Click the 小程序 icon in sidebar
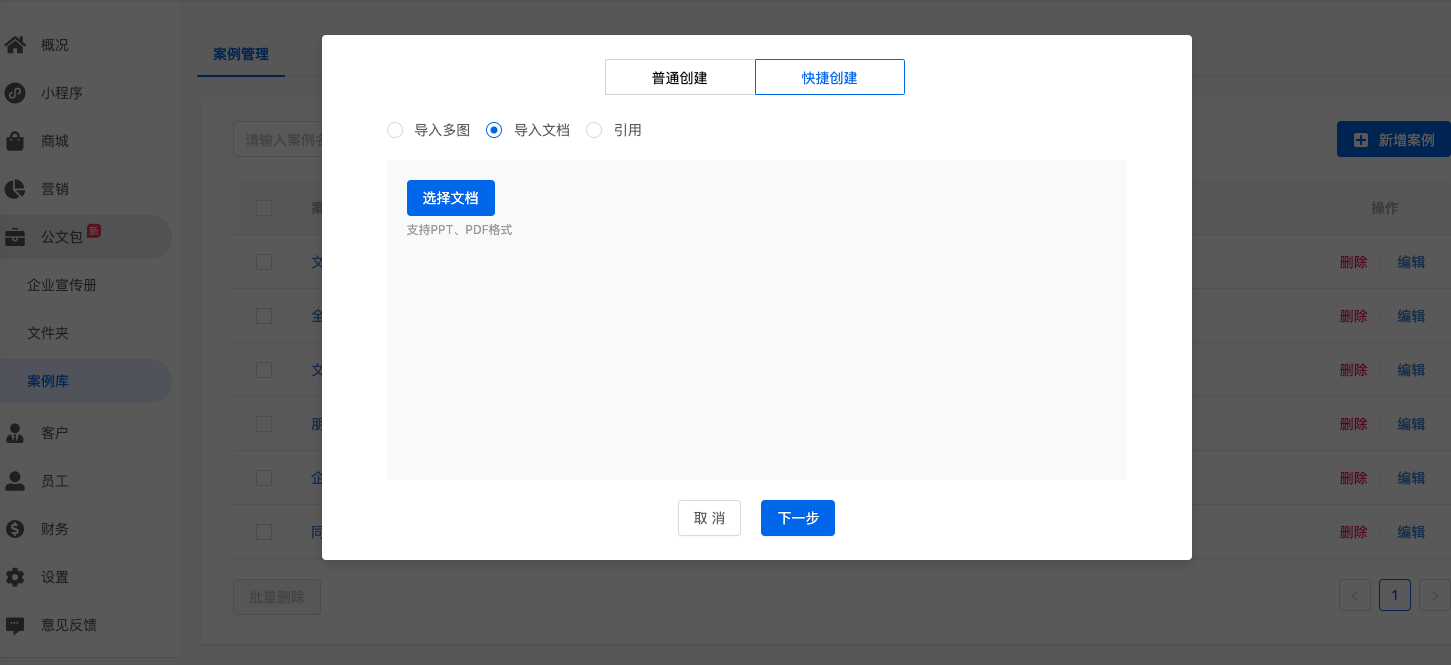 (x=15, y=93)
